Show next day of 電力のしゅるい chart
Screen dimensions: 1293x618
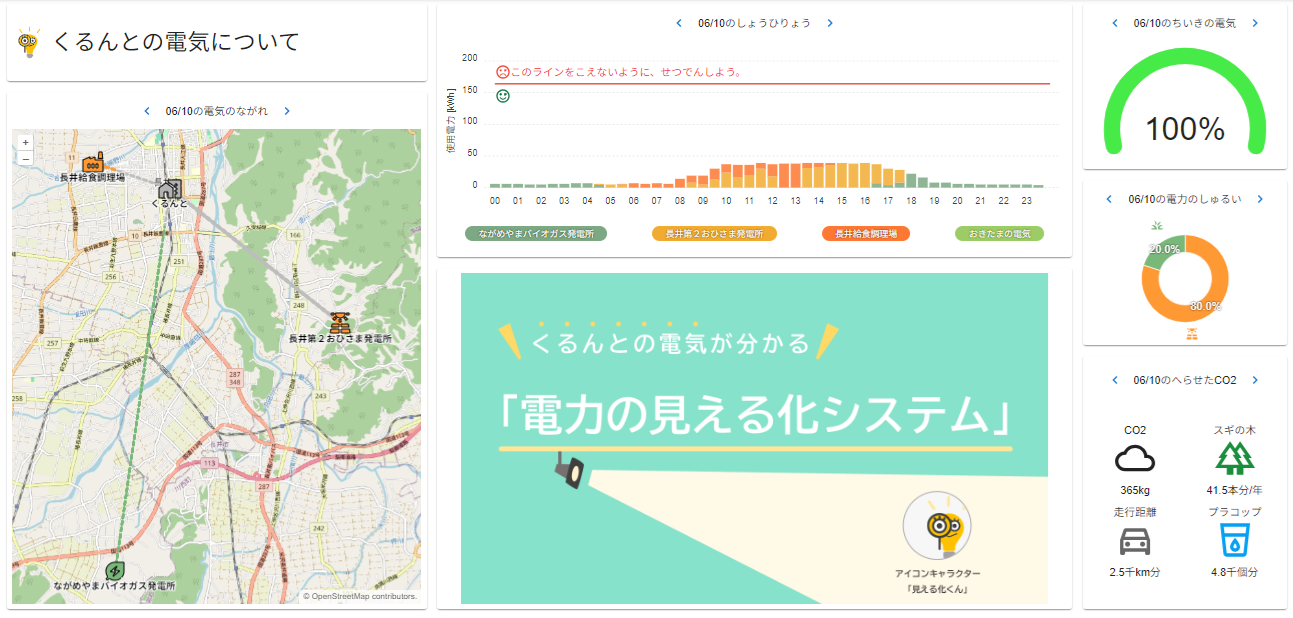[1260, 199]
